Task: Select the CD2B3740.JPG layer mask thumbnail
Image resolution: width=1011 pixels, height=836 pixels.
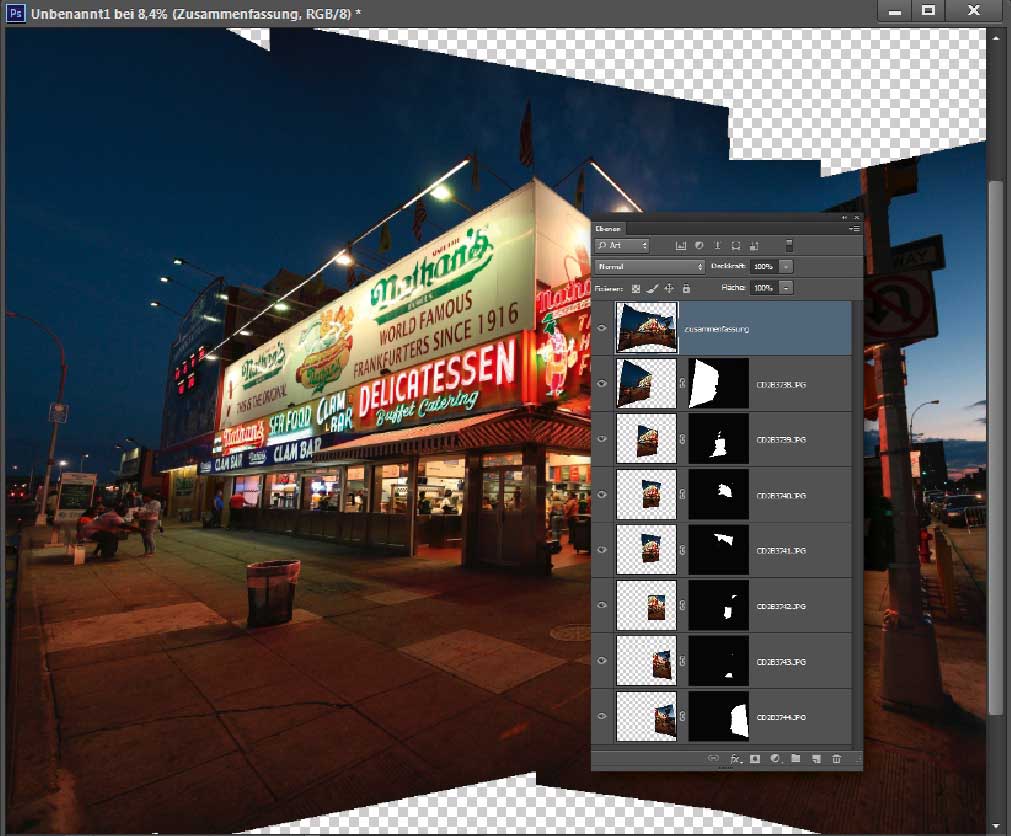Action: (x=719, y=494)
